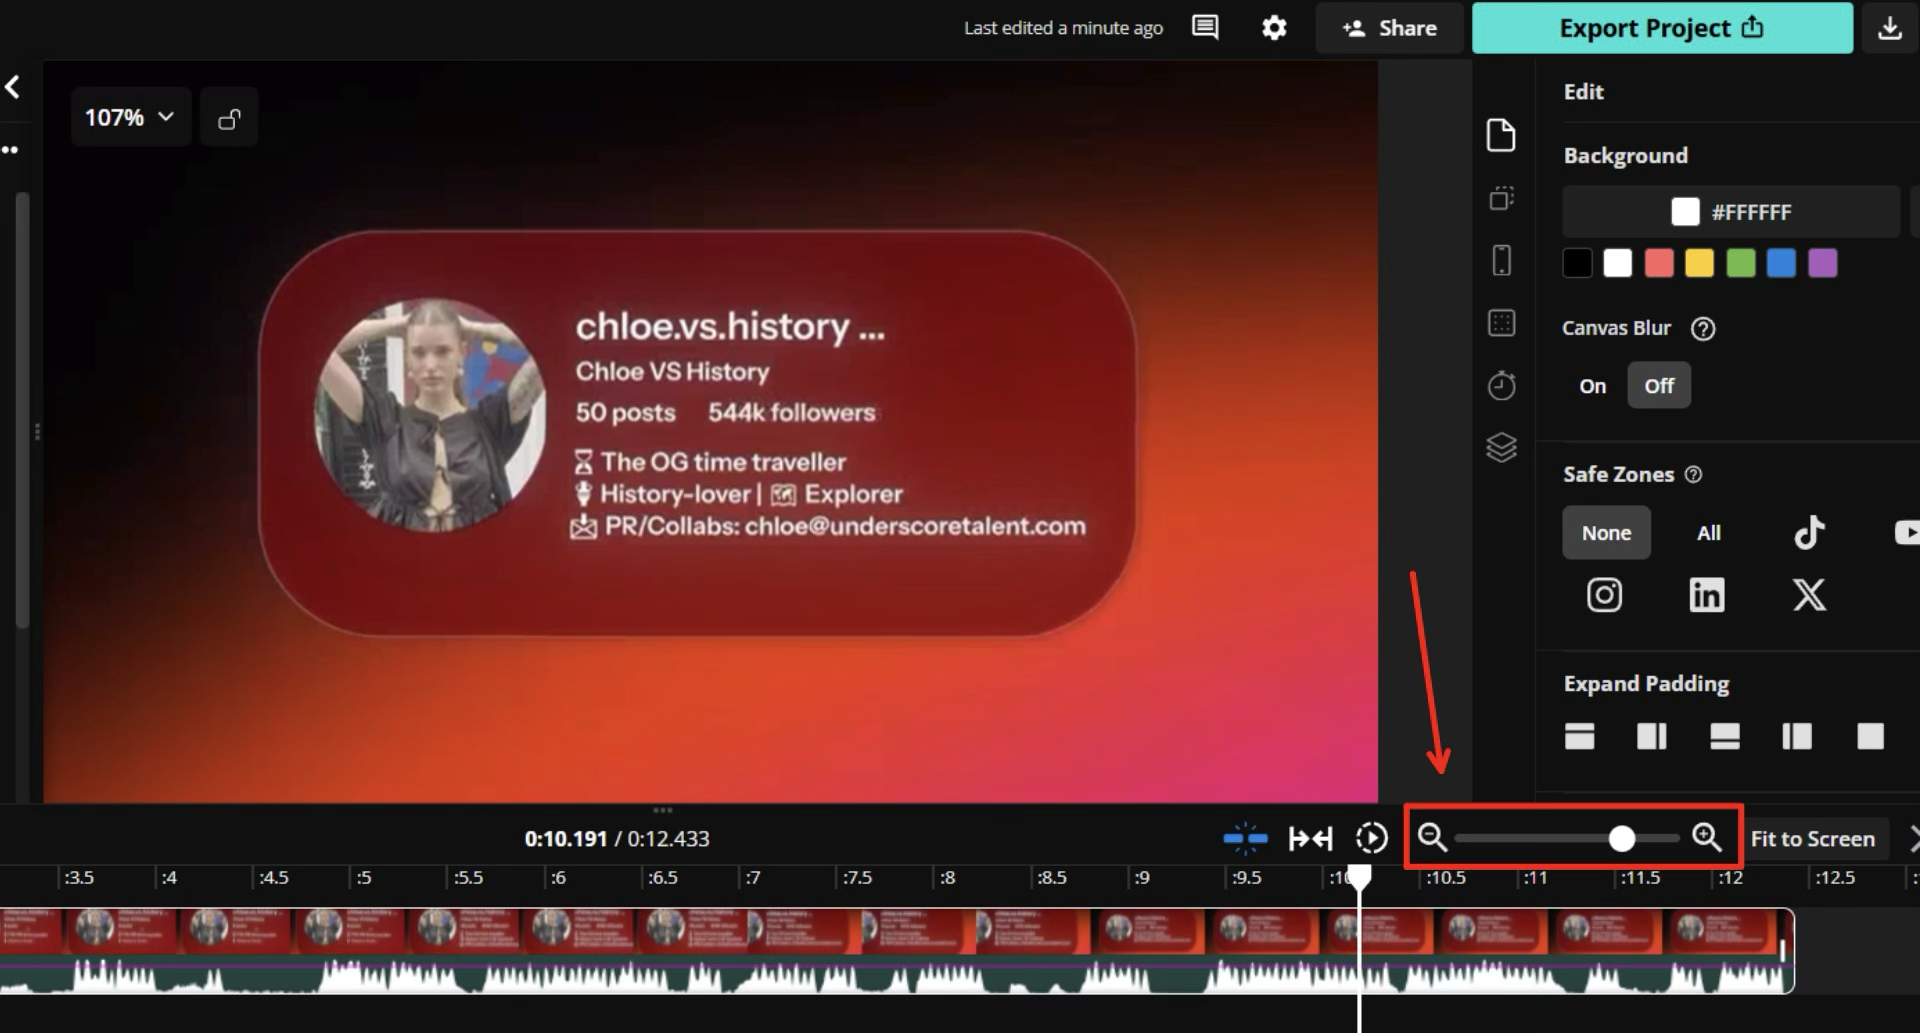Show the Instagram safe zone
The height and width of the screenshot is (1033, 1920).
tap(1604, 595)
